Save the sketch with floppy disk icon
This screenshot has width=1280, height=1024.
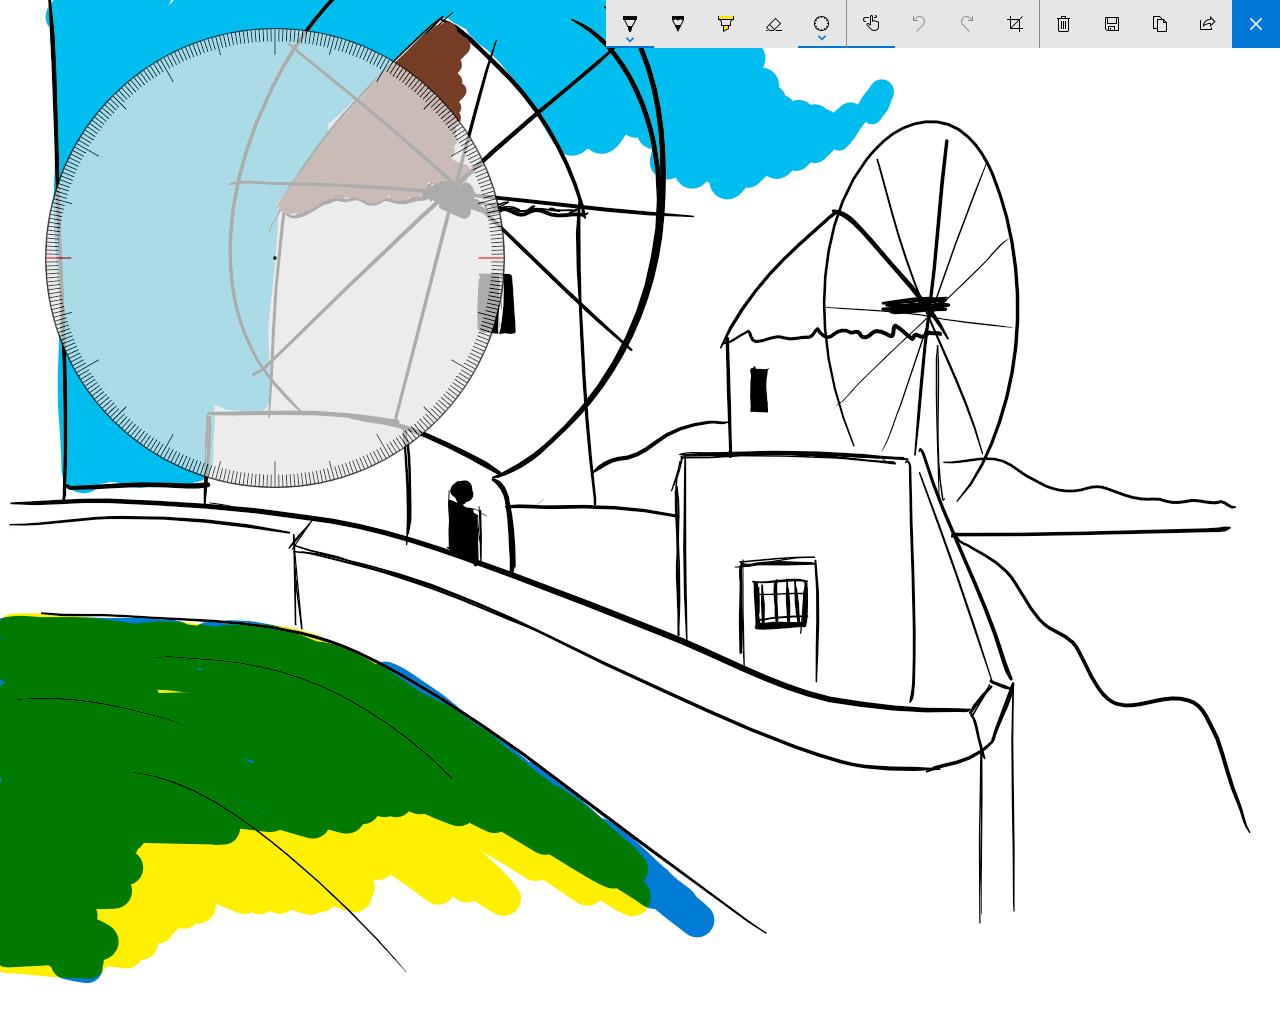[1112, 23]
